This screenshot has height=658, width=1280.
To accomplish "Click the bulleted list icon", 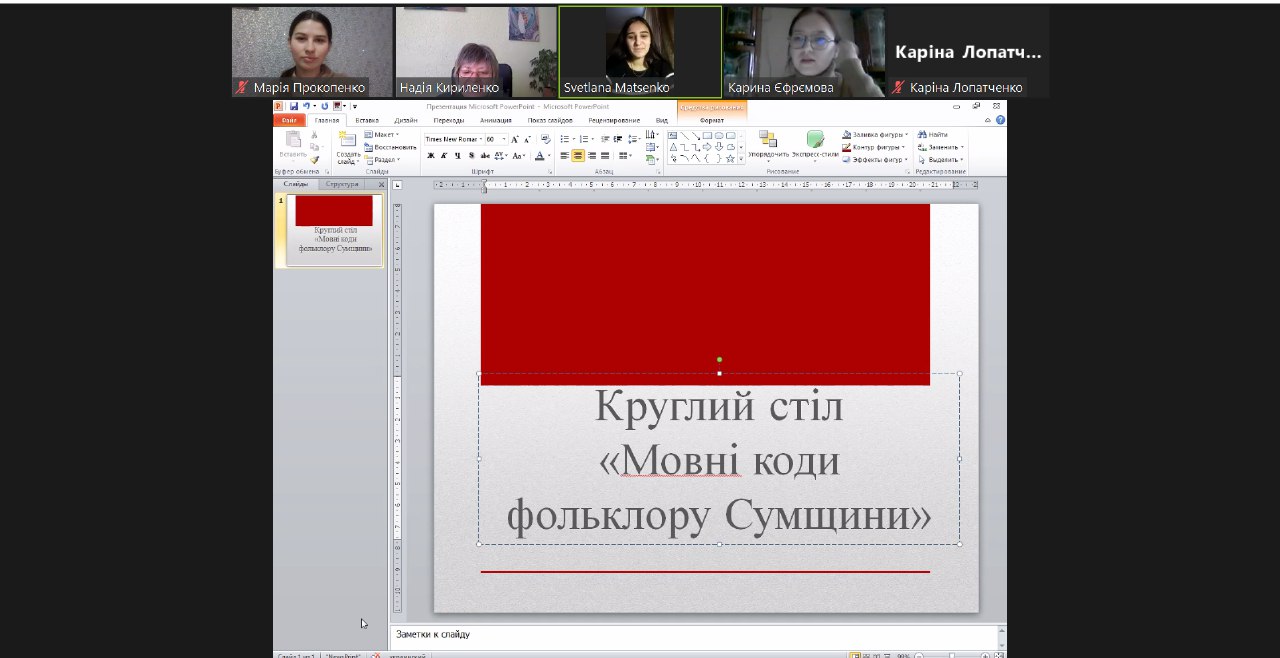I will 564,138.
